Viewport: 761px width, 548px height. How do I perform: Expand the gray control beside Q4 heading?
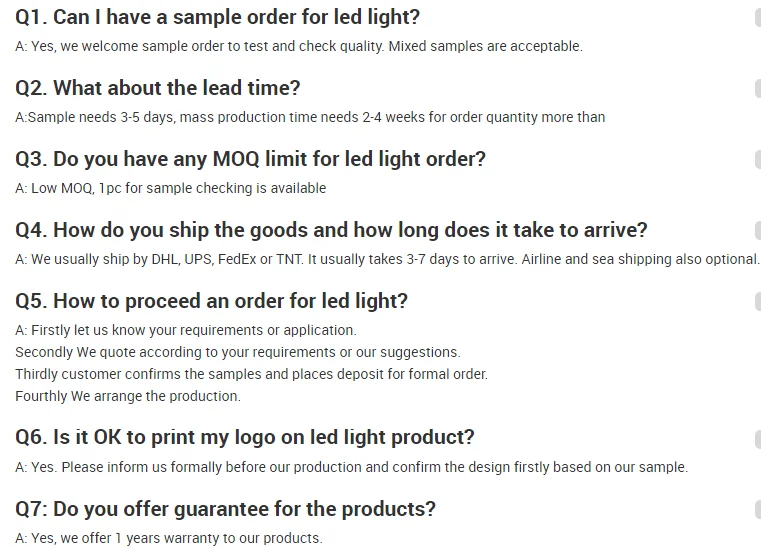coord(757,231)
